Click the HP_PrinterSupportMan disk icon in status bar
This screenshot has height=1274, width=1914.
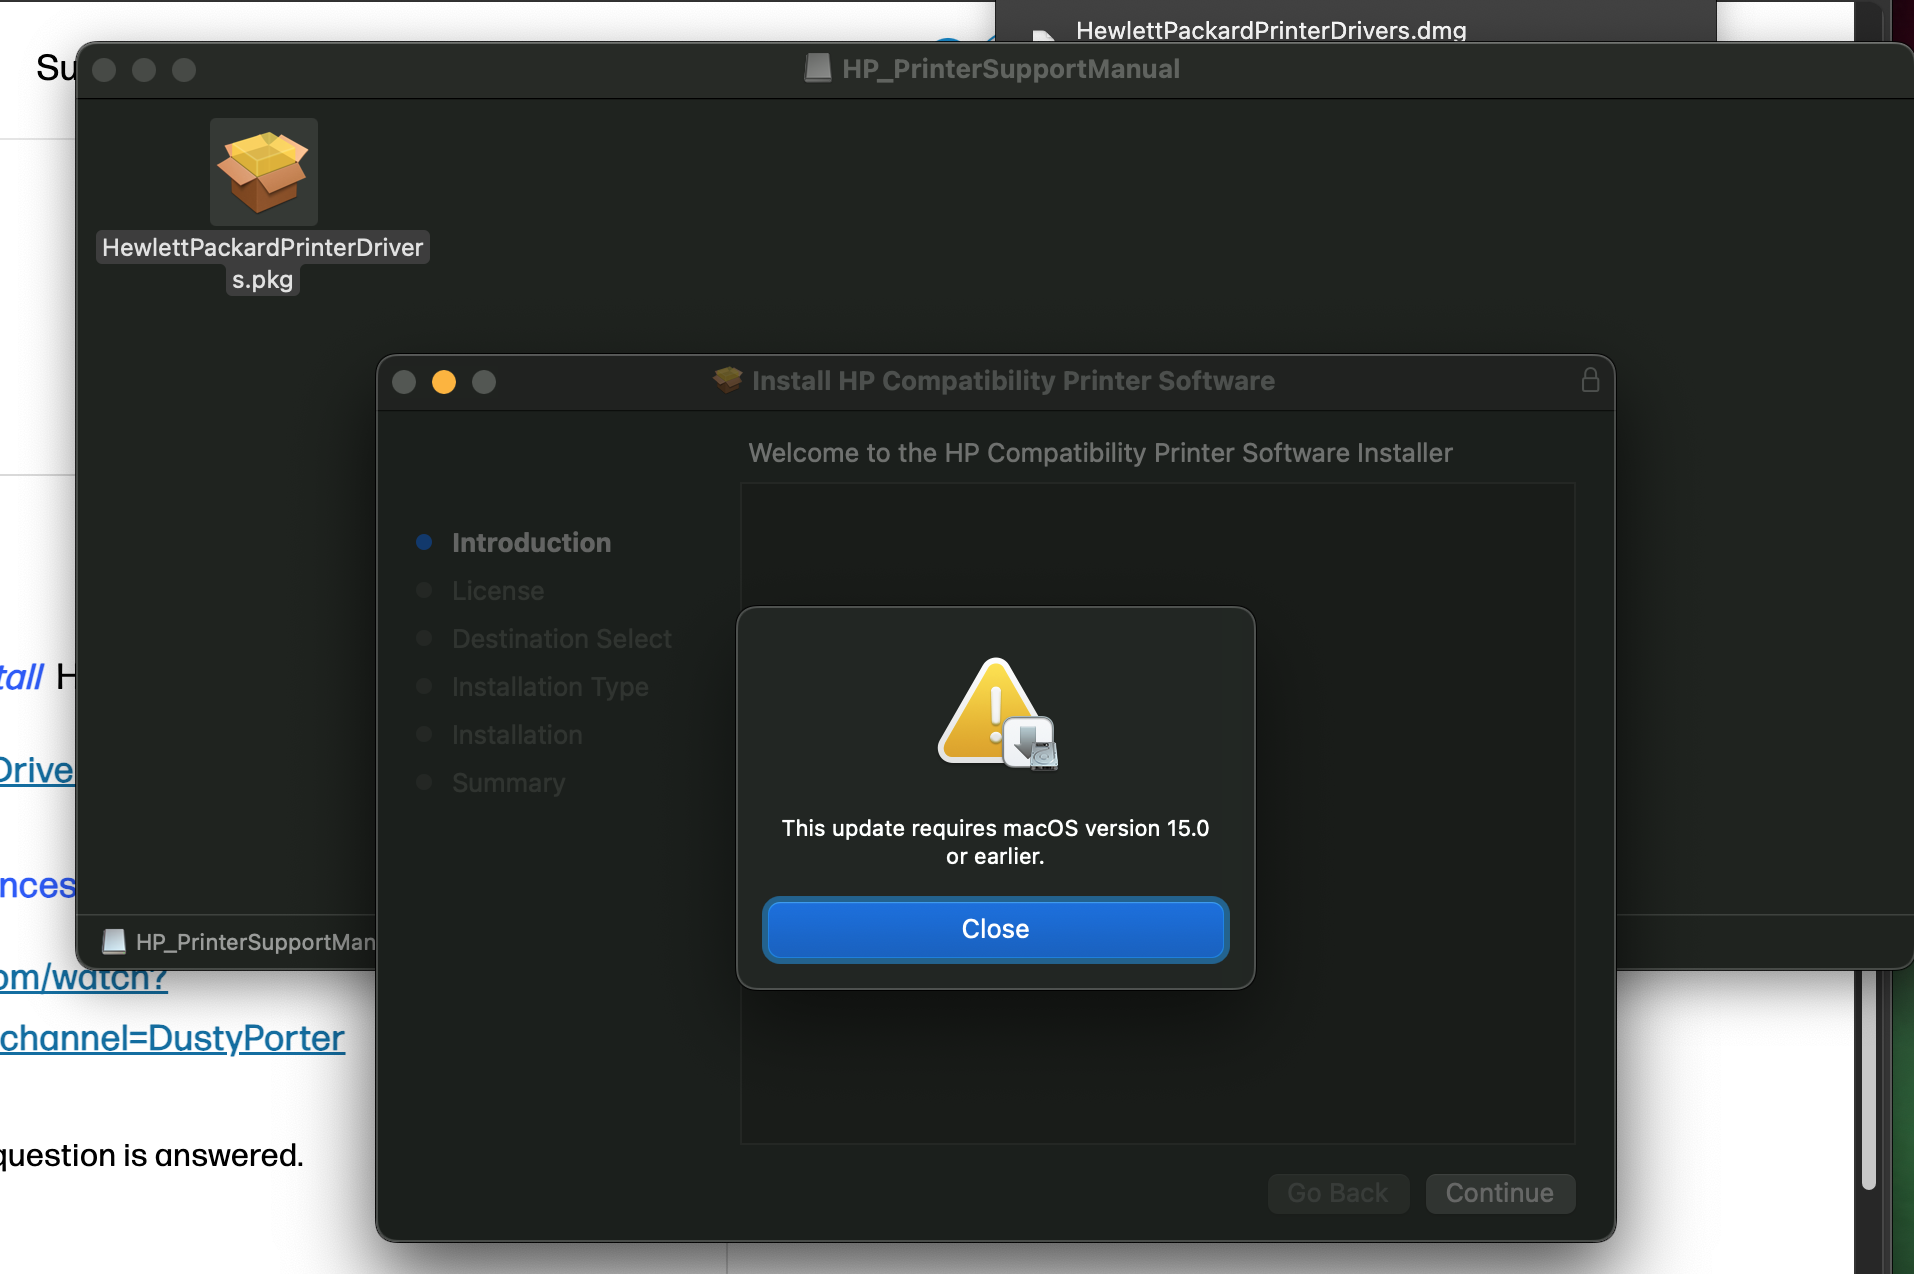(114, 941)
